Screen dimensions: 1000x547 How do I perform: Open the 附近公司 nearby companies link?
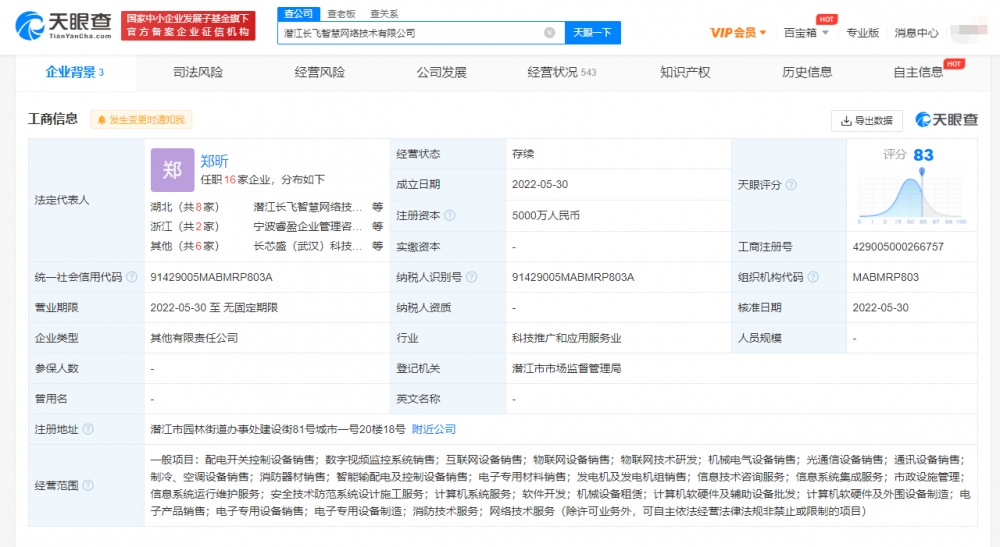point(434,429)
